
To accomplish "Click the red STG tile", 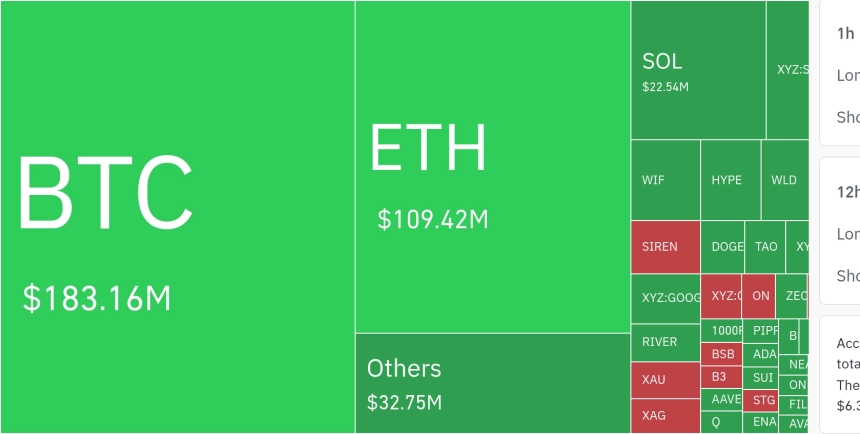I will coord(763,400).
